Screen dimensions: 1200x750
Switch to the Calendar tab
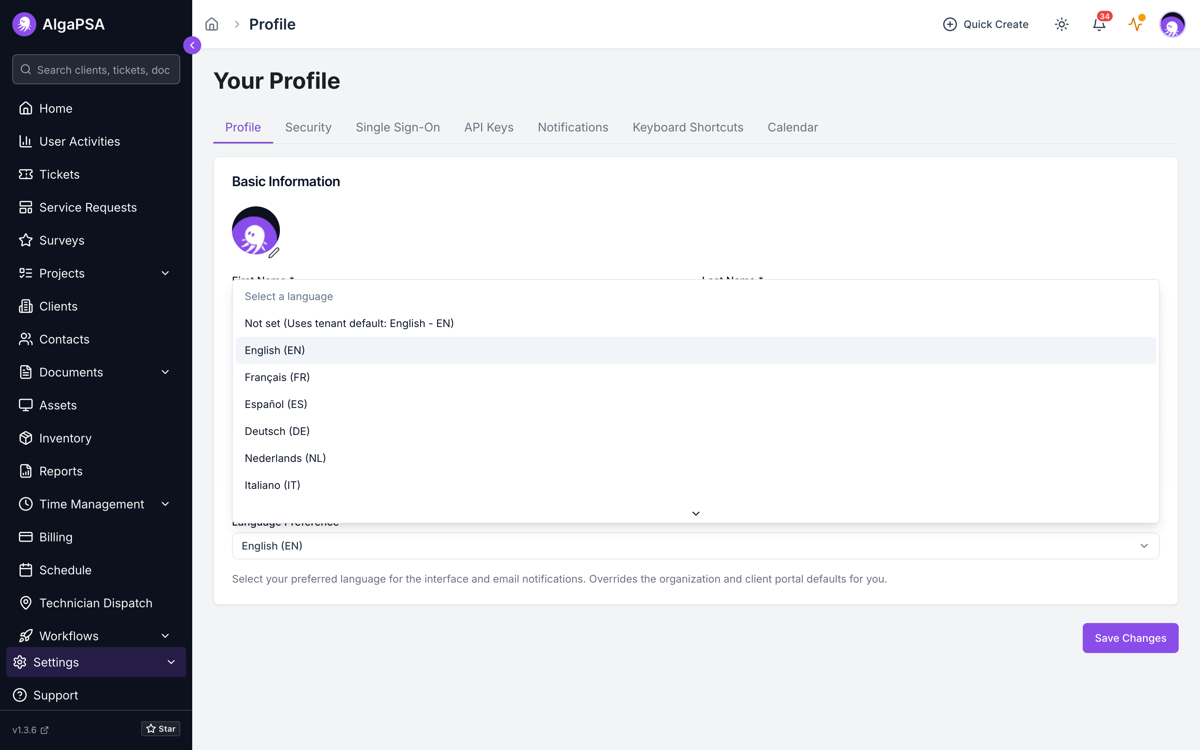click(793, 127)
